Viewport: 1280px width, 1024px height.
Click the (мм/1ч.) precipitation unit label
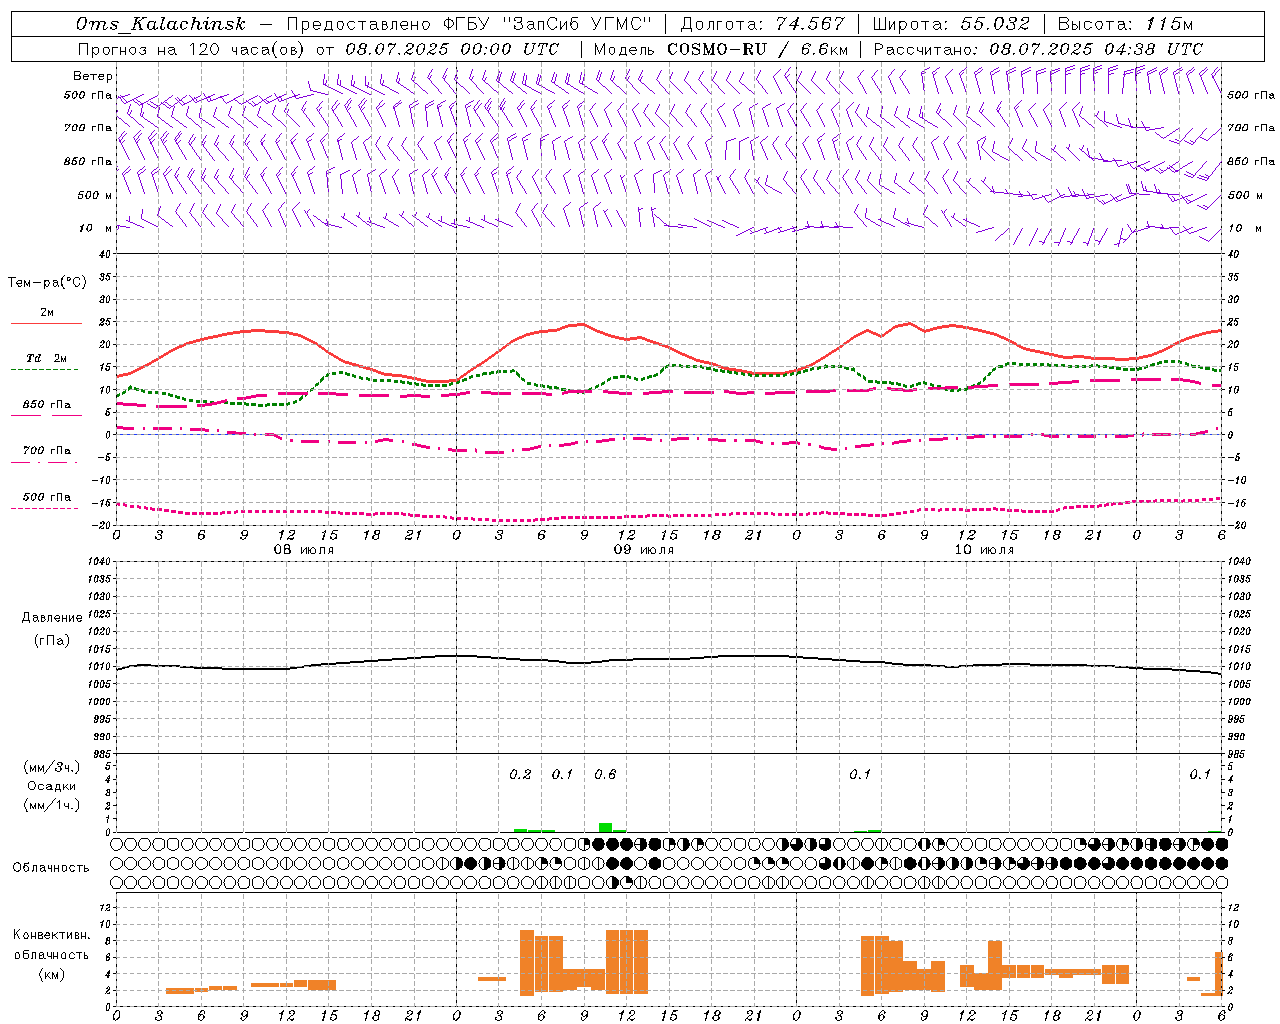(x=52, y=805)
